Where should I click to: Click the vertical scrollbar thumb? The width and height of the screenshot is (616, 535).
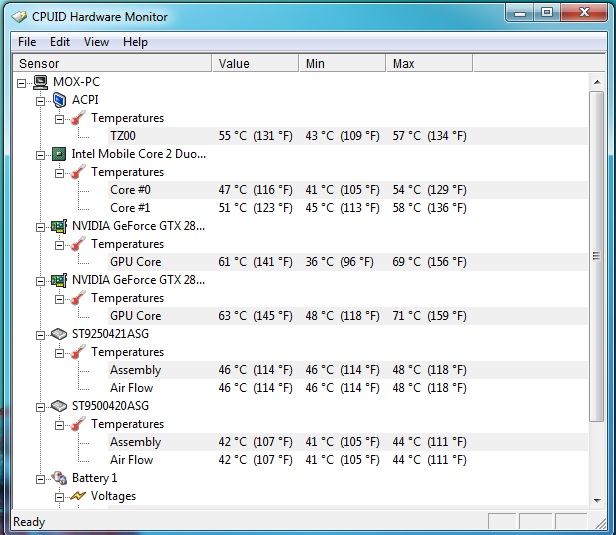(597, 257)
